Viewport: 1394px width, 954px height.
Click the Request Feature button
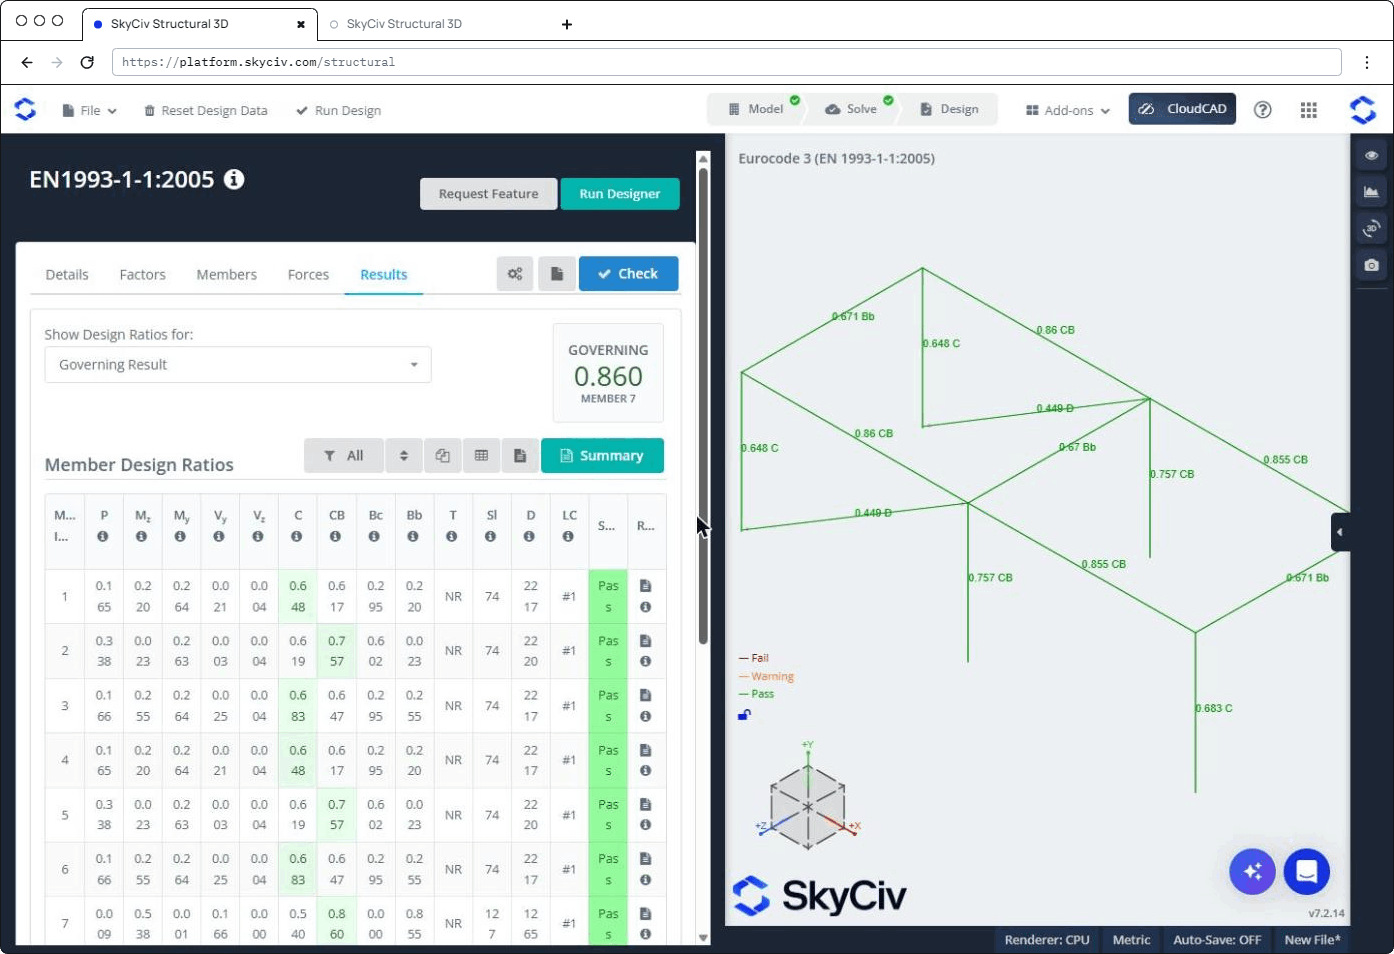(x=488, y=194)
